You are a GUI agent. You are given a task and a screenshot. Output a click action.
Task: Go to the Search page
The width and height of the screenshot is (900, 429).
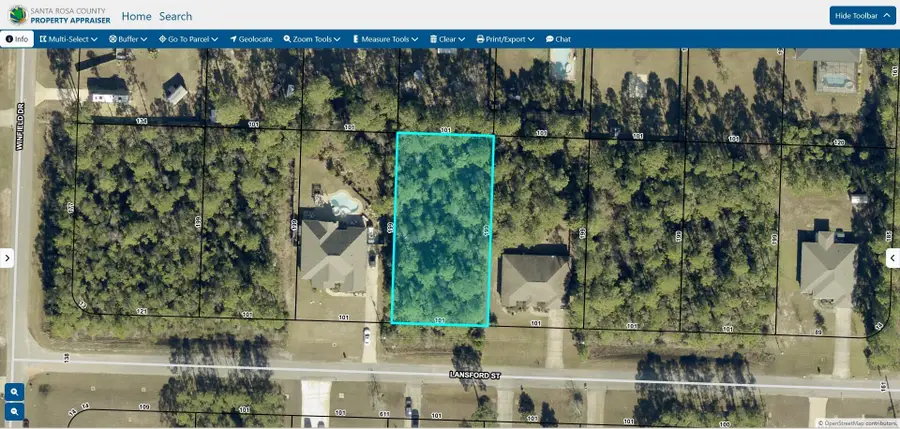pos(176,16)
